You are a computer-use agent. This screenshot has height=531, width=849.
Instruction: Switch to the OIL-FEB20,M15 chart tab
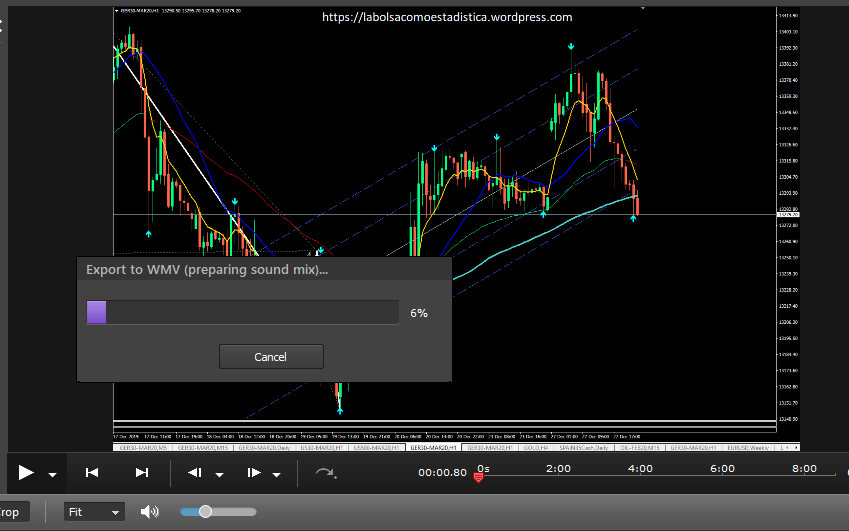(x=639, y=448)
